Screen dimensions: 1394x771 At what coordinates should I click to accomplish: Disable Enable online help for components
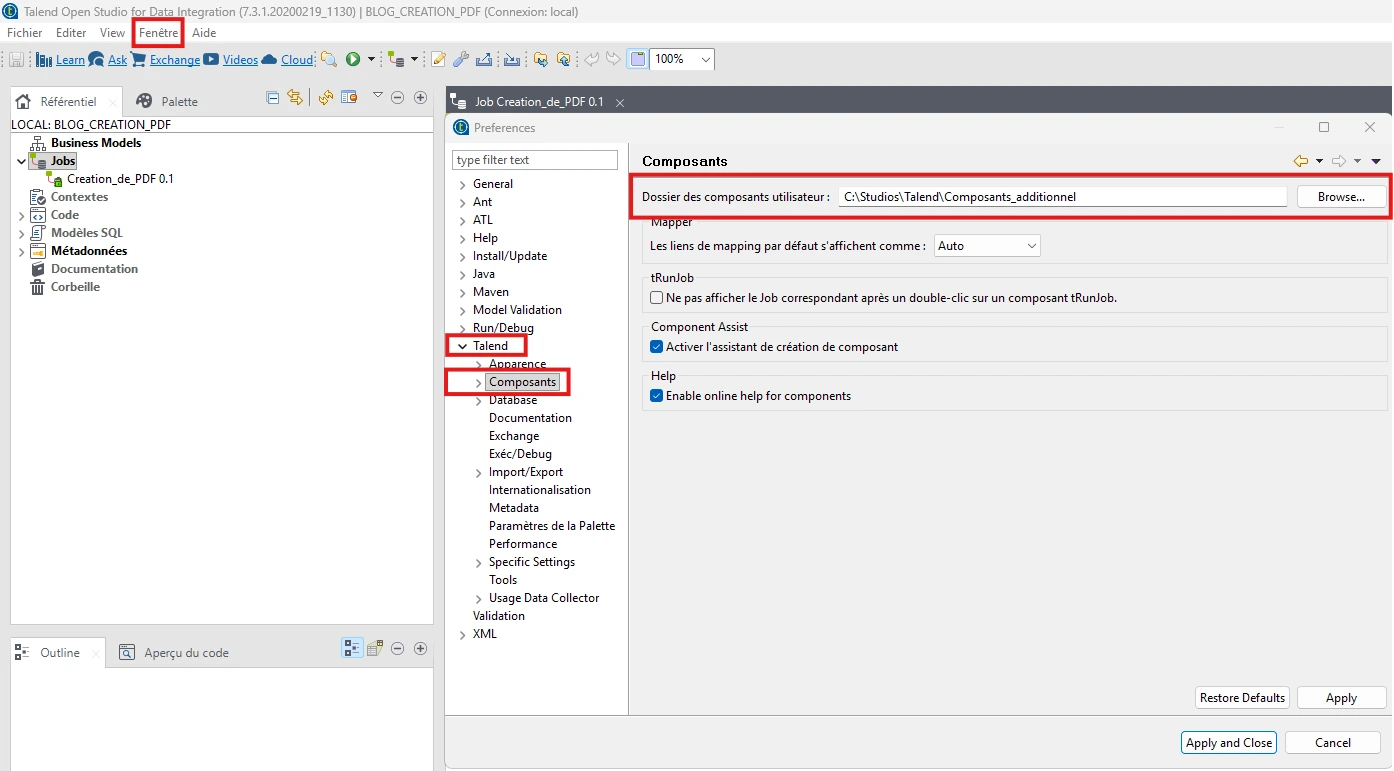click(658, 396)
